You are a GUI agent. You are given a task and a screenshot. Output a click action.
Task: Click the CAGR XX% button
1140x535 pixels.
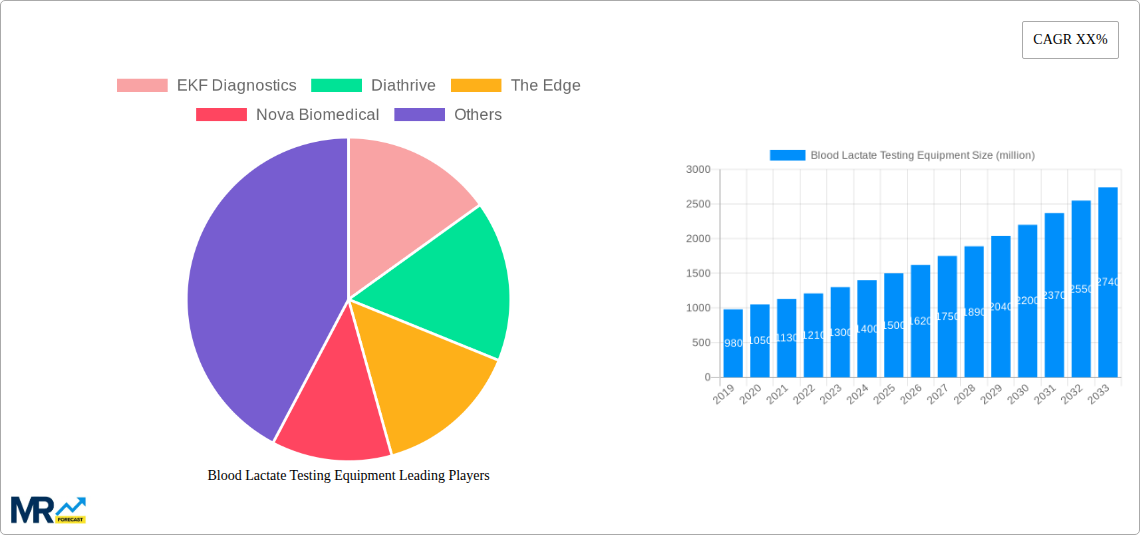coord(1070,40)
